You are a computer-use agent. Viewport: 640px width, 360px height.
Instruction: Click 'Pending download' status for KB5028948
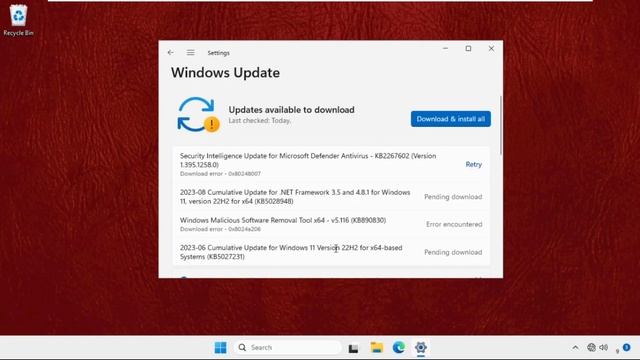[453, 197]
